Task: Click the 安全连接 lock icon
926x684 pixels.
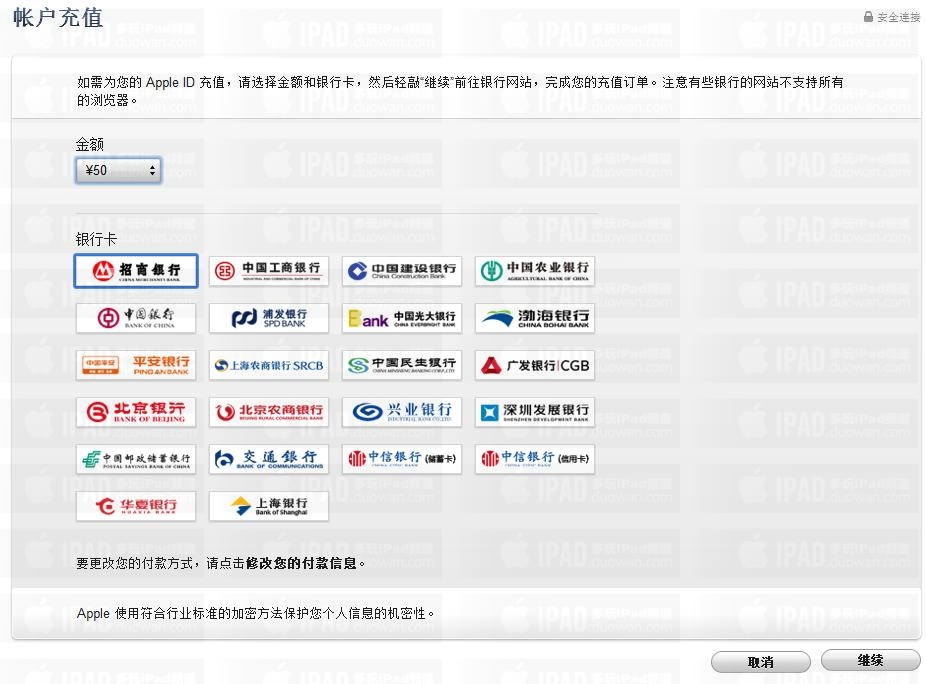Action: [868, 17]
